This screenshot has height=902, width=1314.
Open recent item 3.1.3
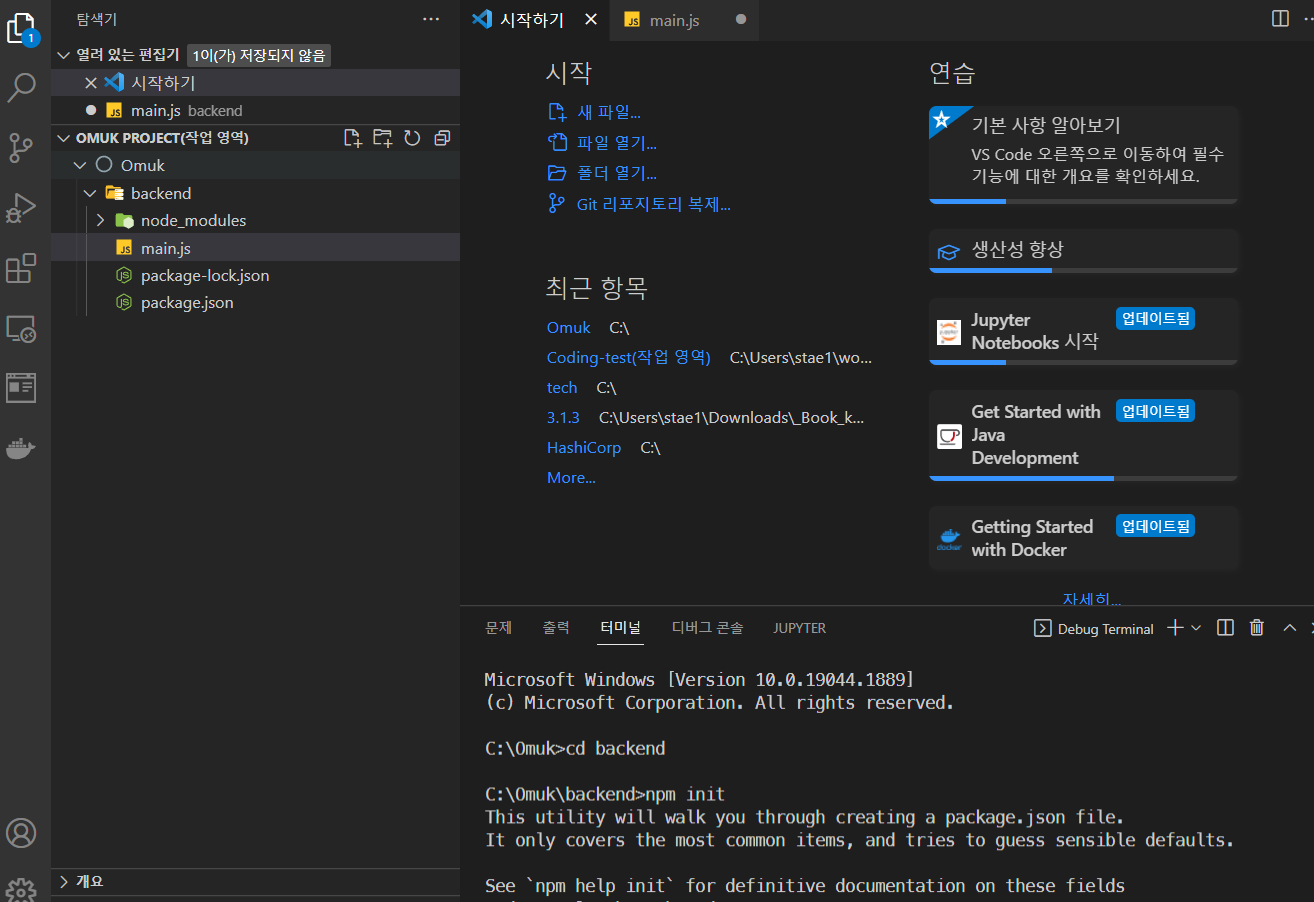[x=563, y=417]
